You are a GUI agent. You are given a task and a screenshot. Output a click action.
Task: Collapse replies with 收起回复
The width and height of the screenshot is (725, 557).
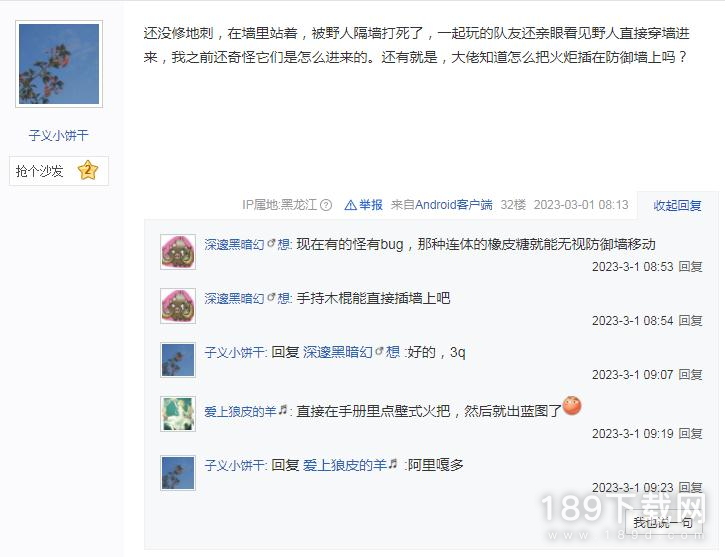click(677, 205)
